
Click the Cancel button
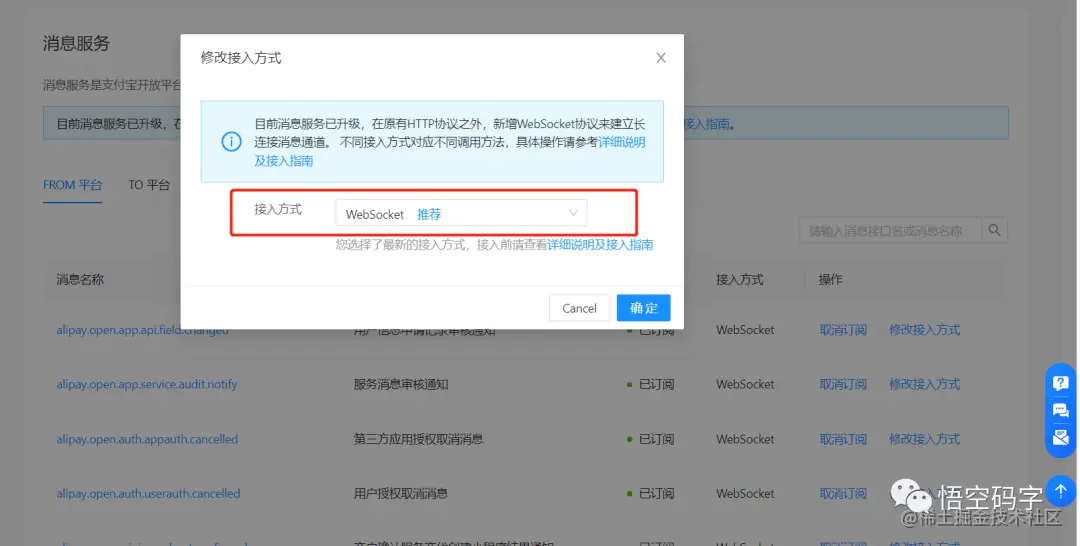(x=579, y=308)
